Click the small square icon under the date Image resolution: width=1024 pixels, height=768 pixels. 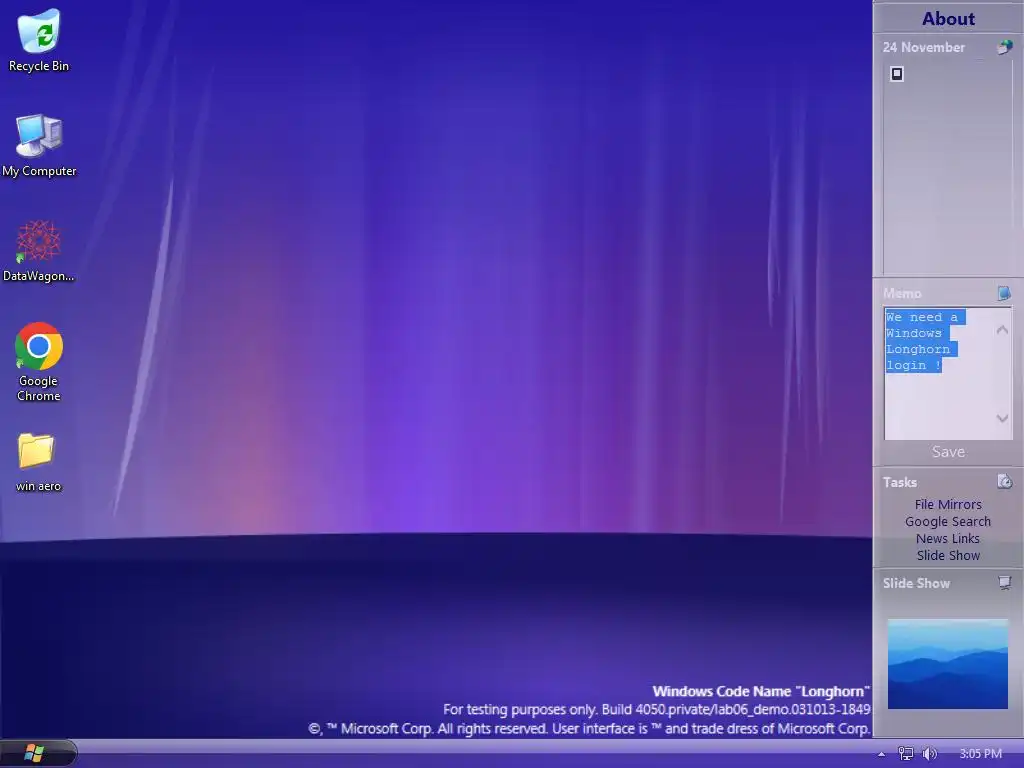(897, 74)
